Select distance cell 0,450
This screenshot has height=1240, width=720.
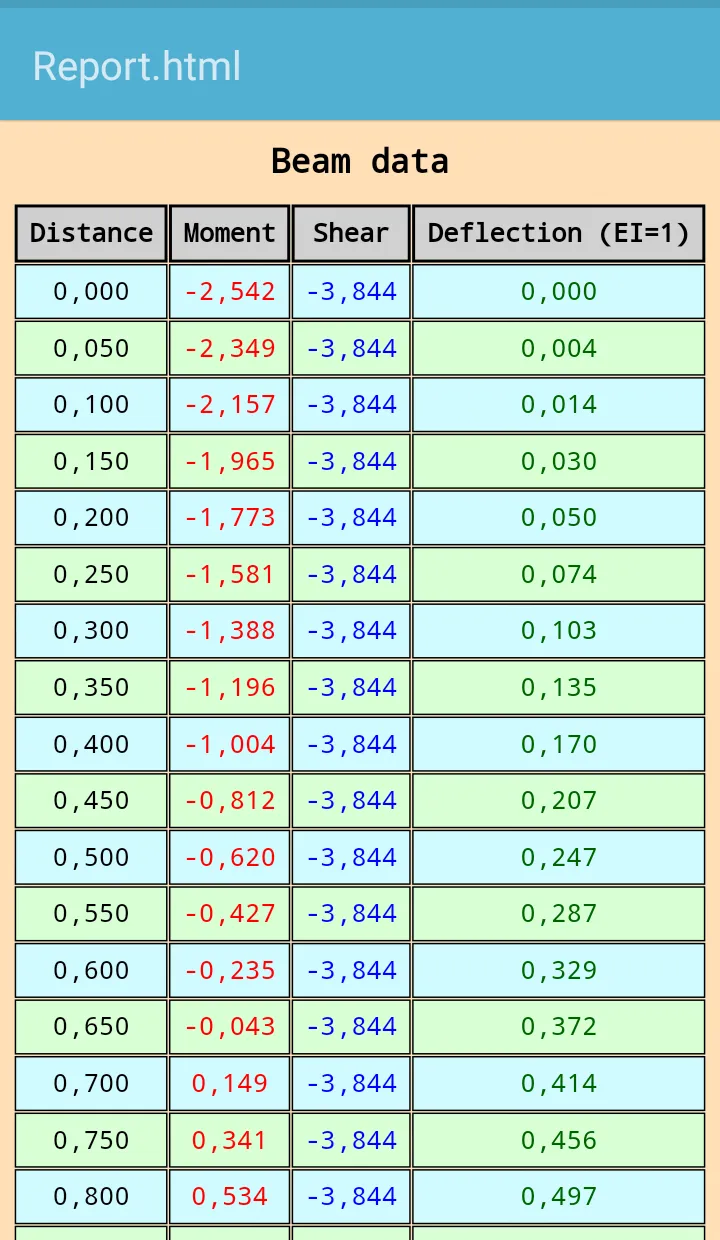click(x=91, y=801)
